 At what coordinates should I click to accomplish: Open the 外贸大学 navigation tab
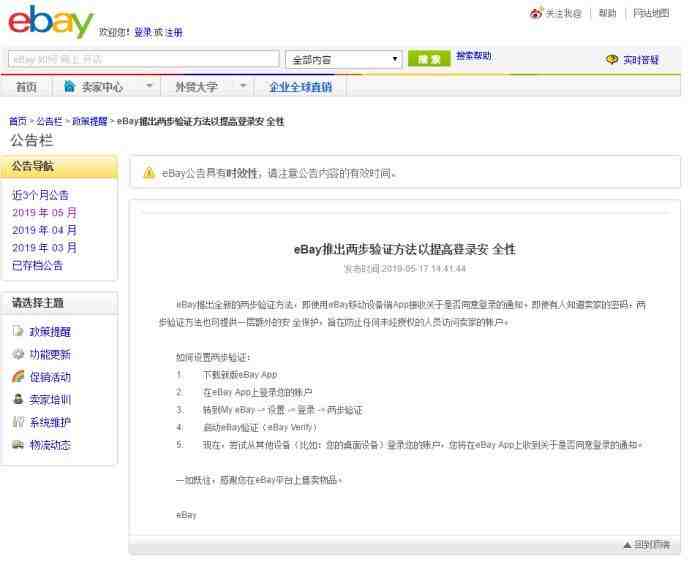coord(196,87)
